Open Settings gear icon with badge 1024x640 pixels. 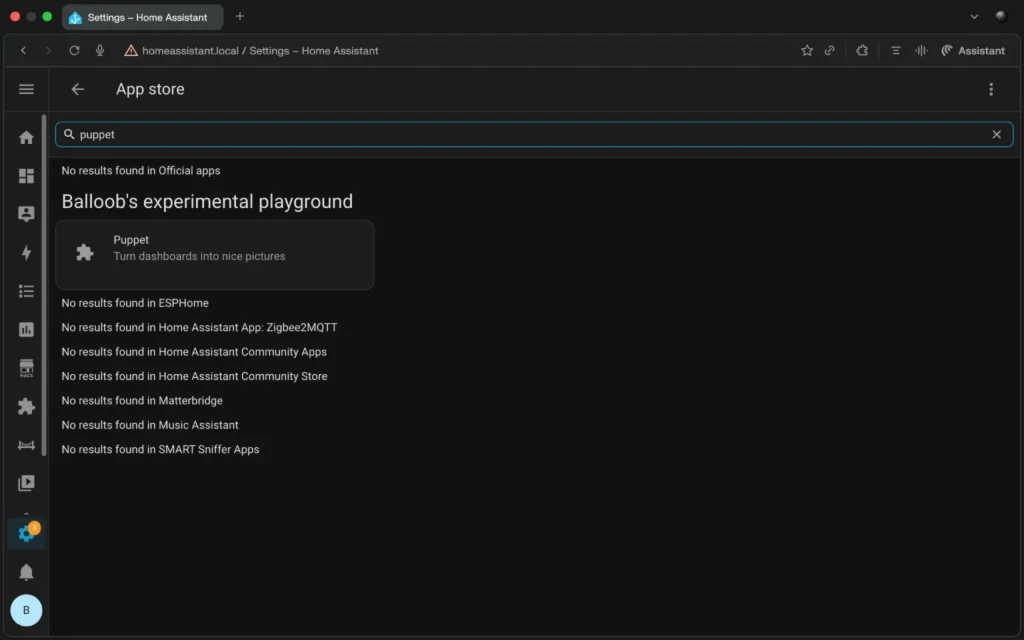pos(26,534)
